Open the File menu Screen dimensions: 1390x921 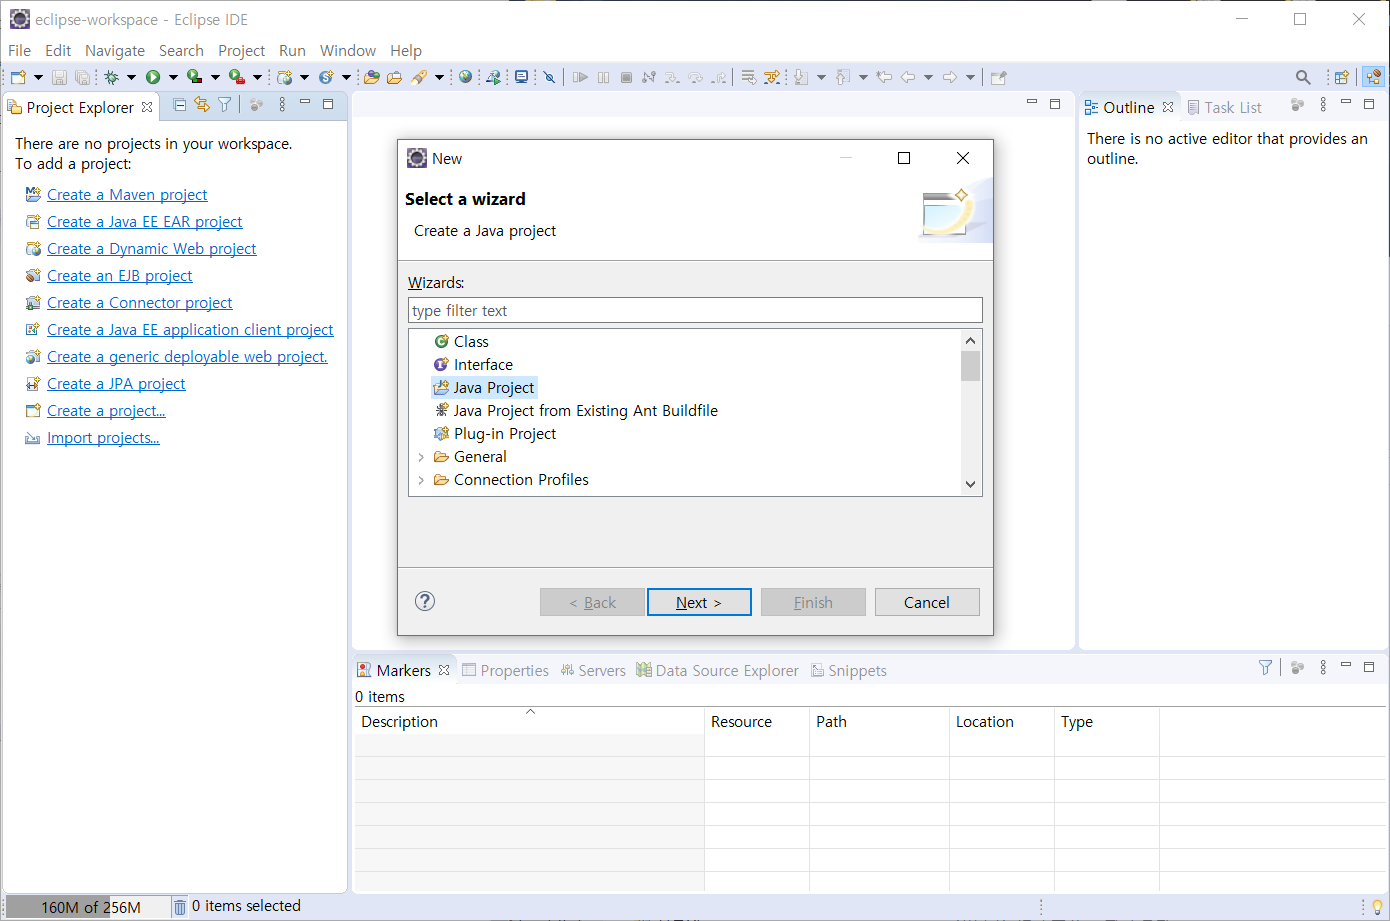[x=19, y=50]
